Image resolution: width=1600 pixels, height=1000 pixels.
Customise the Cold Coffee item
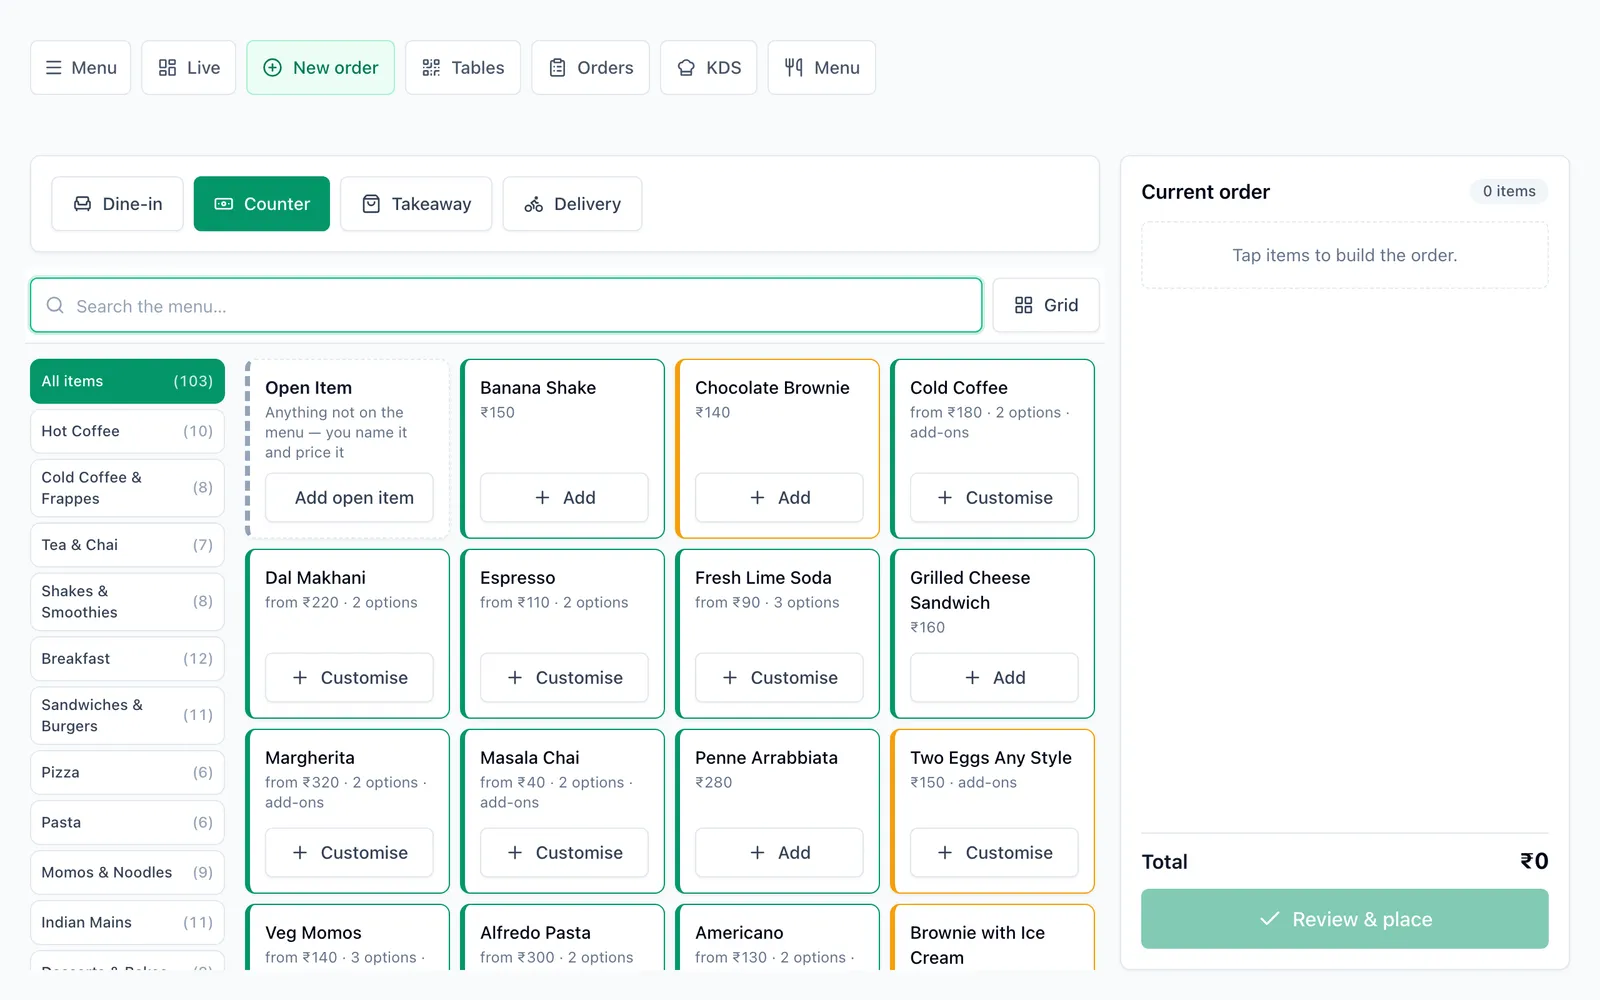click(x=994, y=498)
